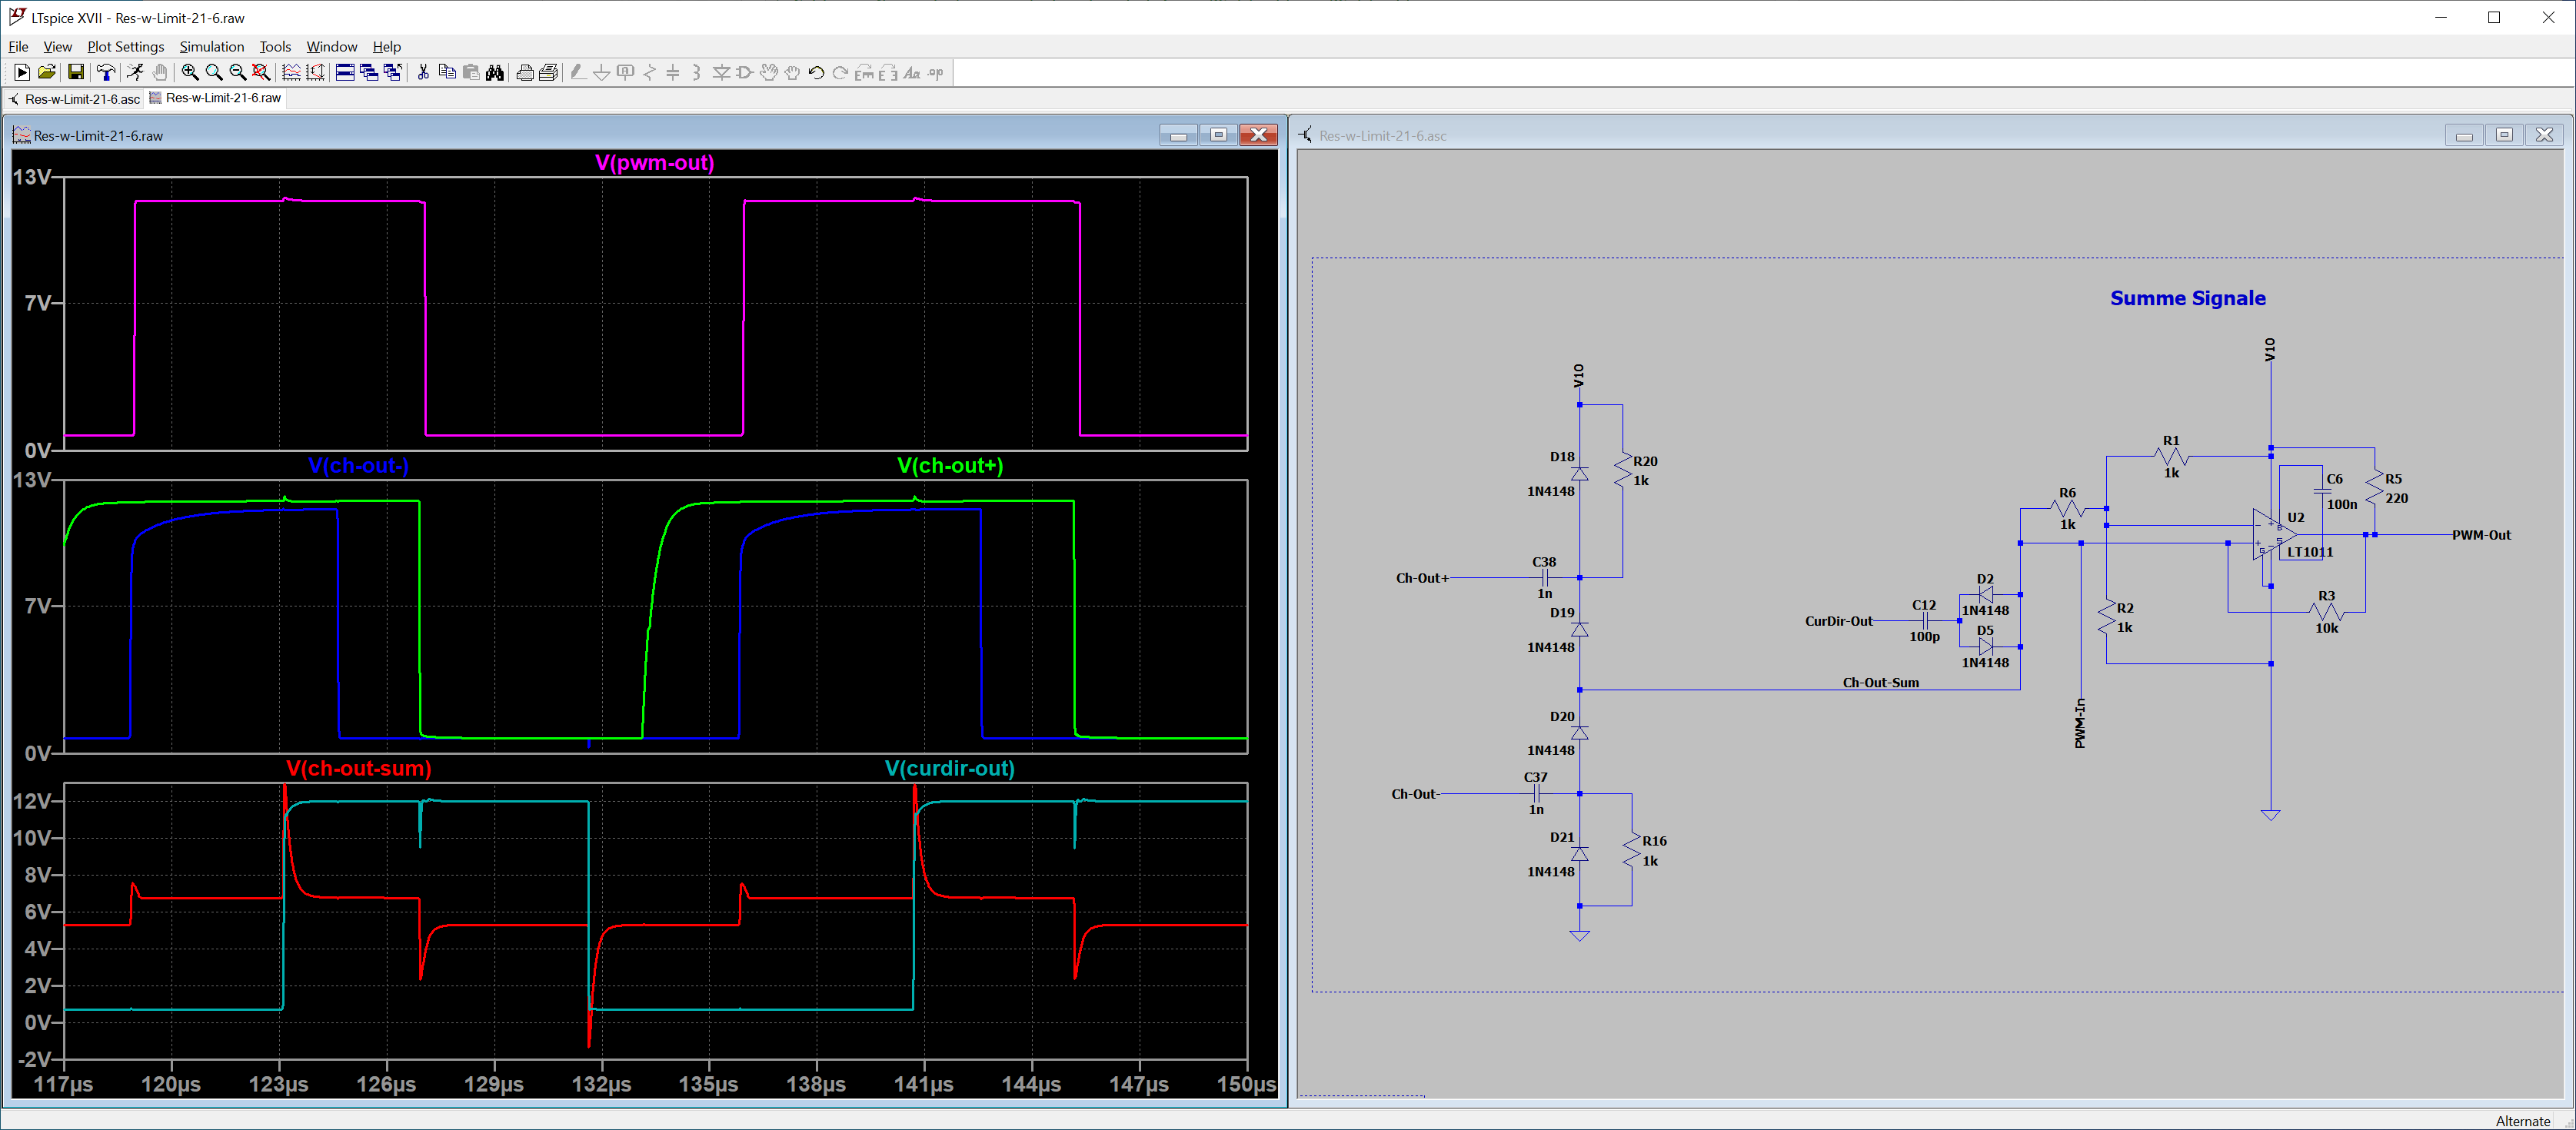Click the Print icon

click(525, 72)
